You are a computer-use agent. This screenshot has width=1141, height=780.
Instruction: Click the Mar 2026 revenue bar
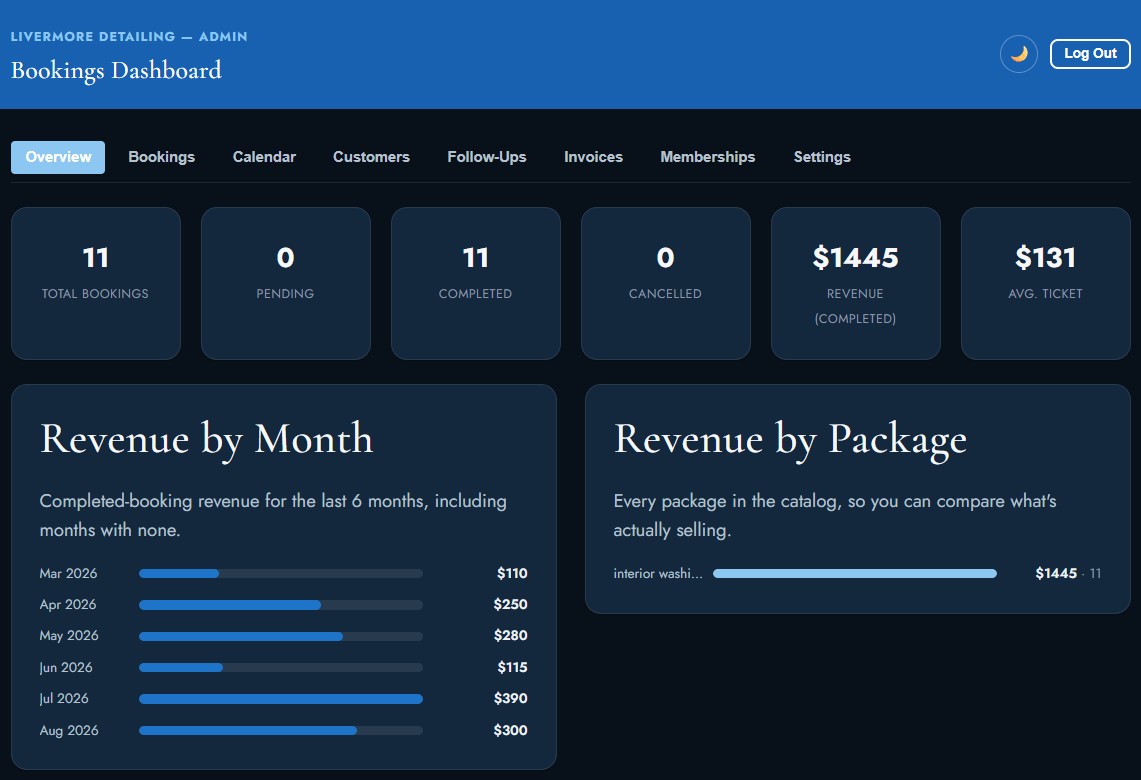(280, 573)
